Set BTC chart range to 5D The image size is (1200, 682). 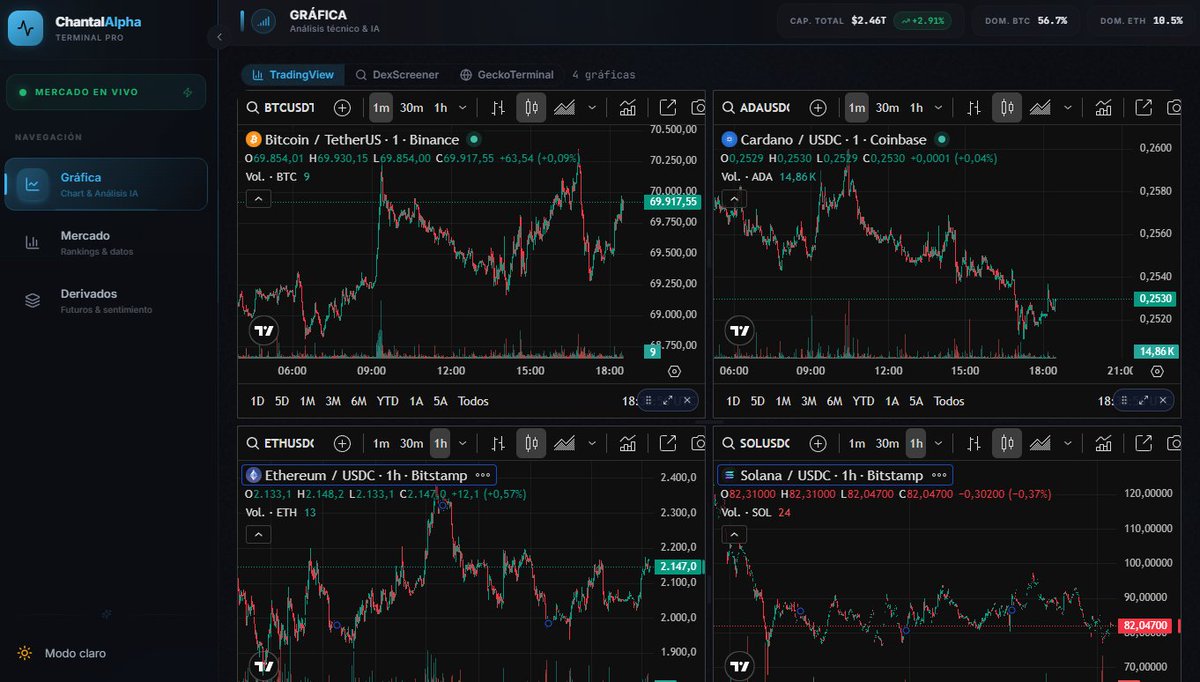click(x=282, y=401)
